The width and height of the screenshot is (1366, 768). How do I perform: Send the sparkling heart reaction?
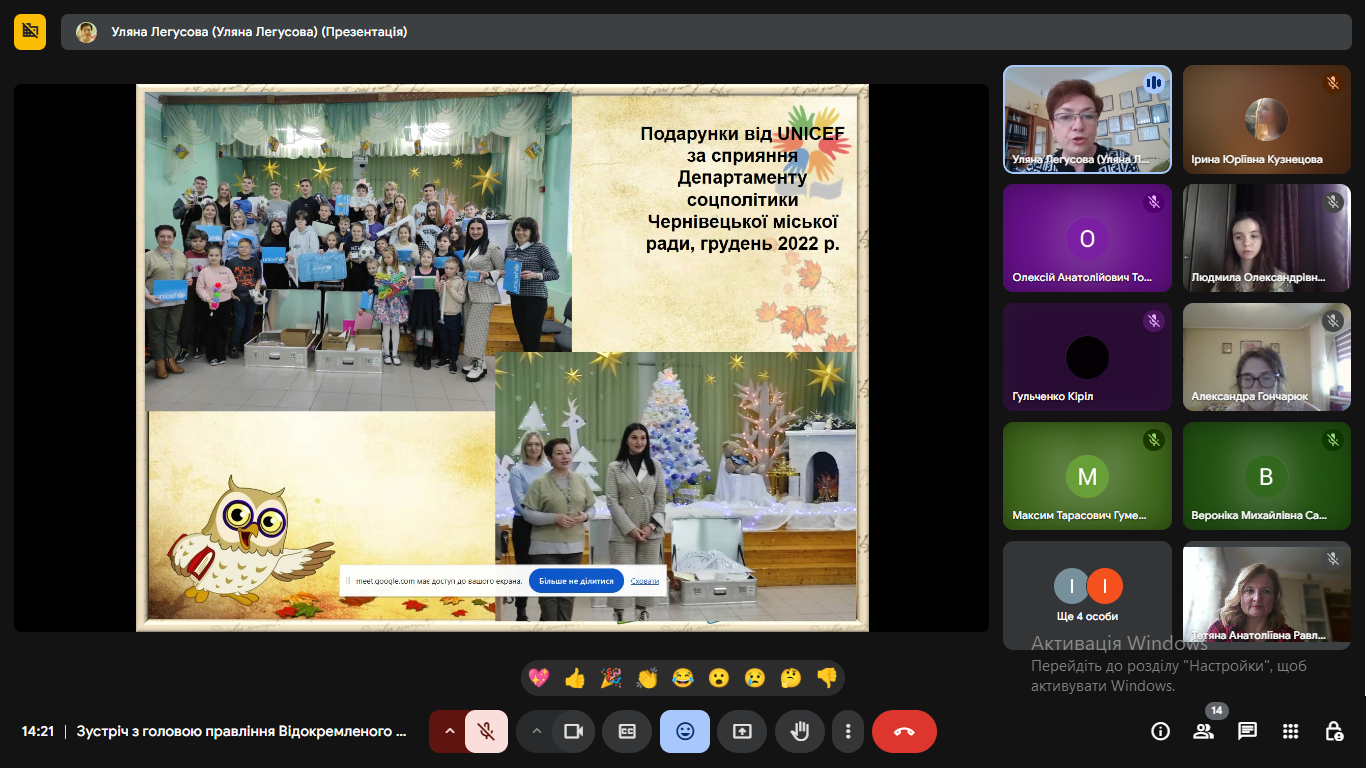[539, 678]
